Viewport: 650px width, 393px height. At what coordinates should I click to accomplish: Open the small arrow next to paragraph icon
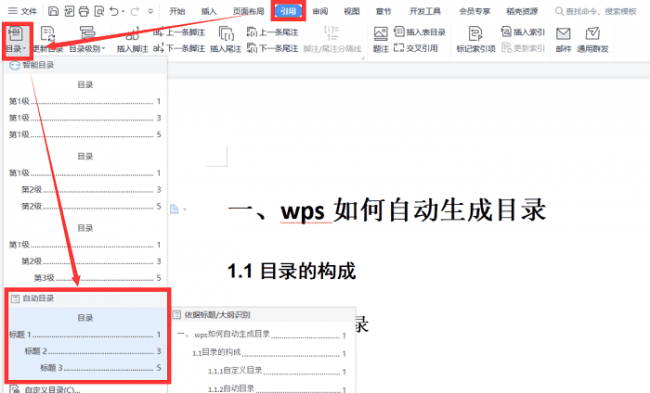(184, 209)
